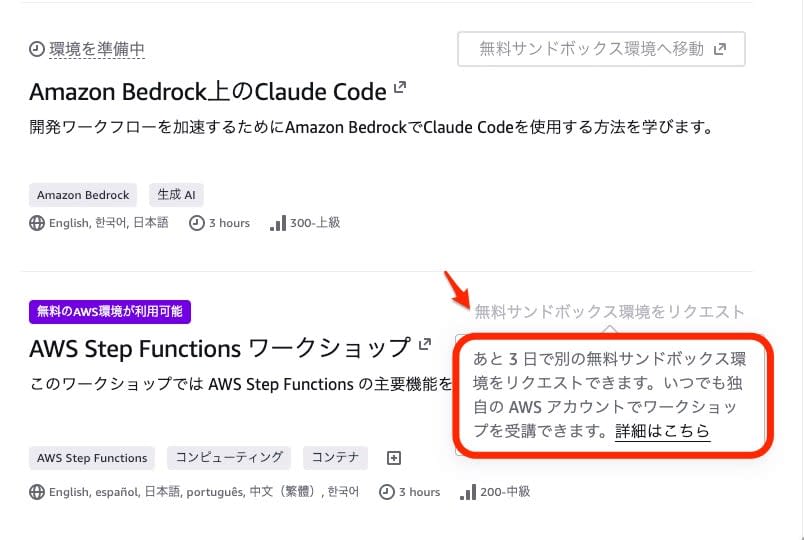The image size is (804, 540).
Task: Click the globe icon by English, 한국어, 日本語
Action: [37, 223]
